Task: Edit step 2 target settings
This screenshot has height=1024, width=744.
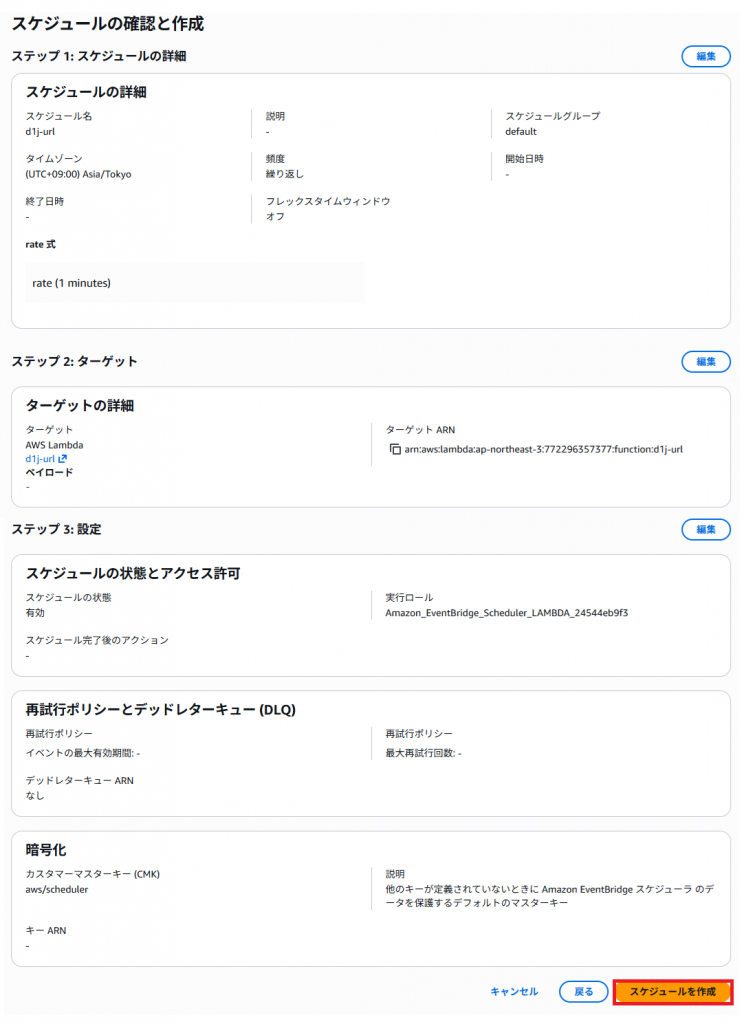Action: (x=705, y=361)
